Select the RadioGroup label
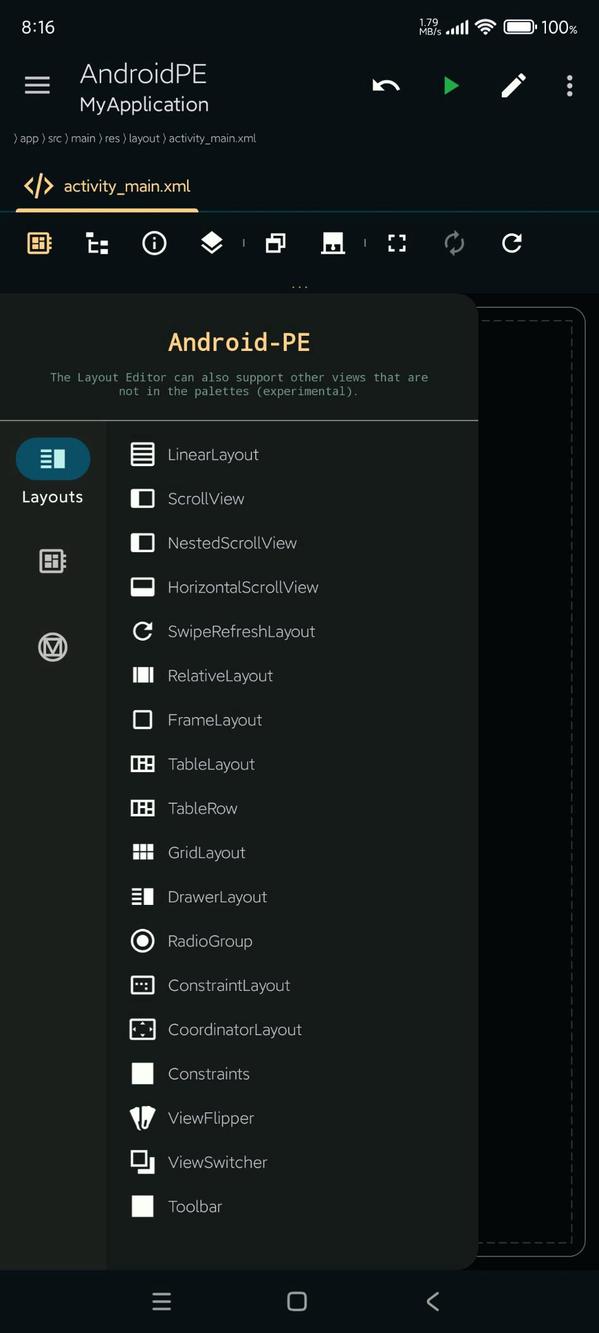The width and height of the screenshot is (599, 1333). tap(210, 941)
